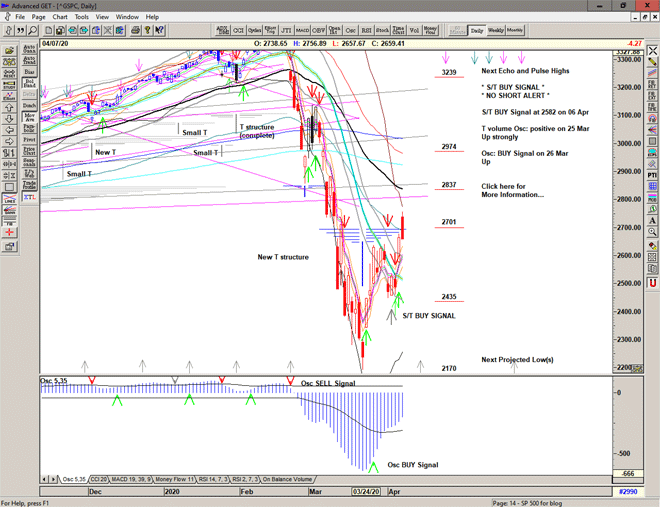Switch chart to Weekly timeframe
660x507 pixels.
click(x=495, y=31)
